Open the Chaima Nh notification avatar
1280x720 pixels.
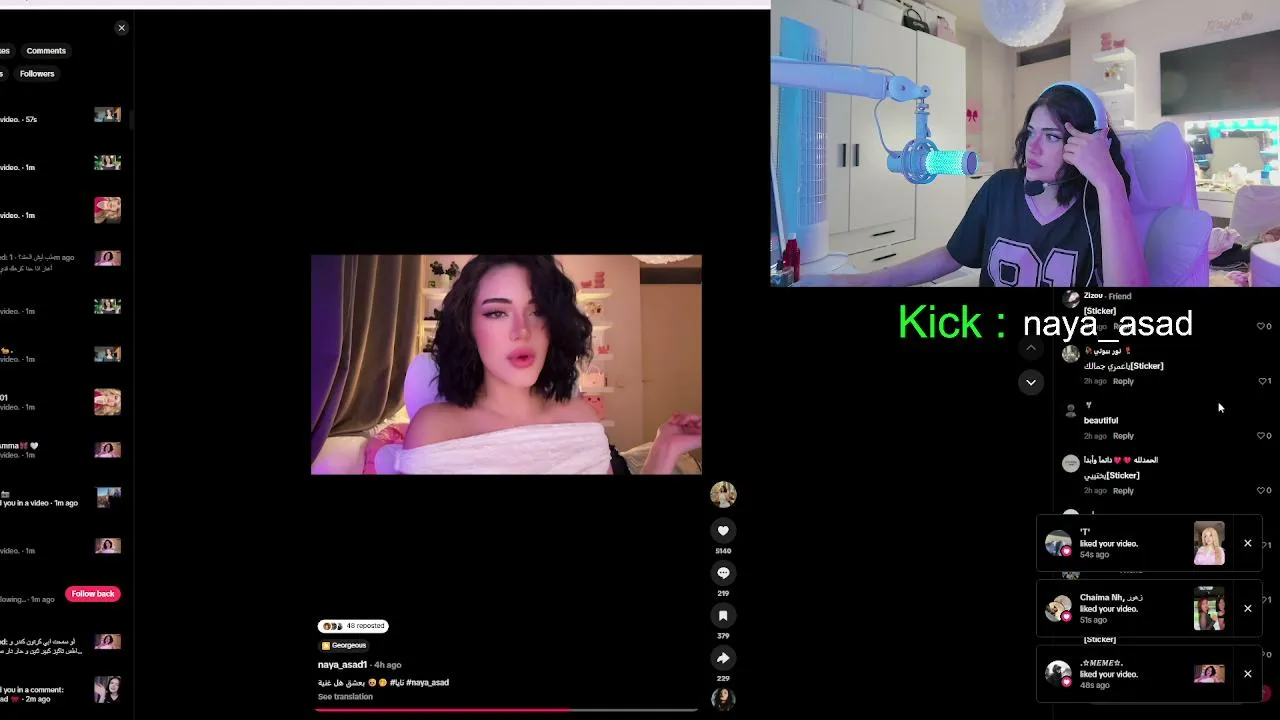pos(1058,608)
